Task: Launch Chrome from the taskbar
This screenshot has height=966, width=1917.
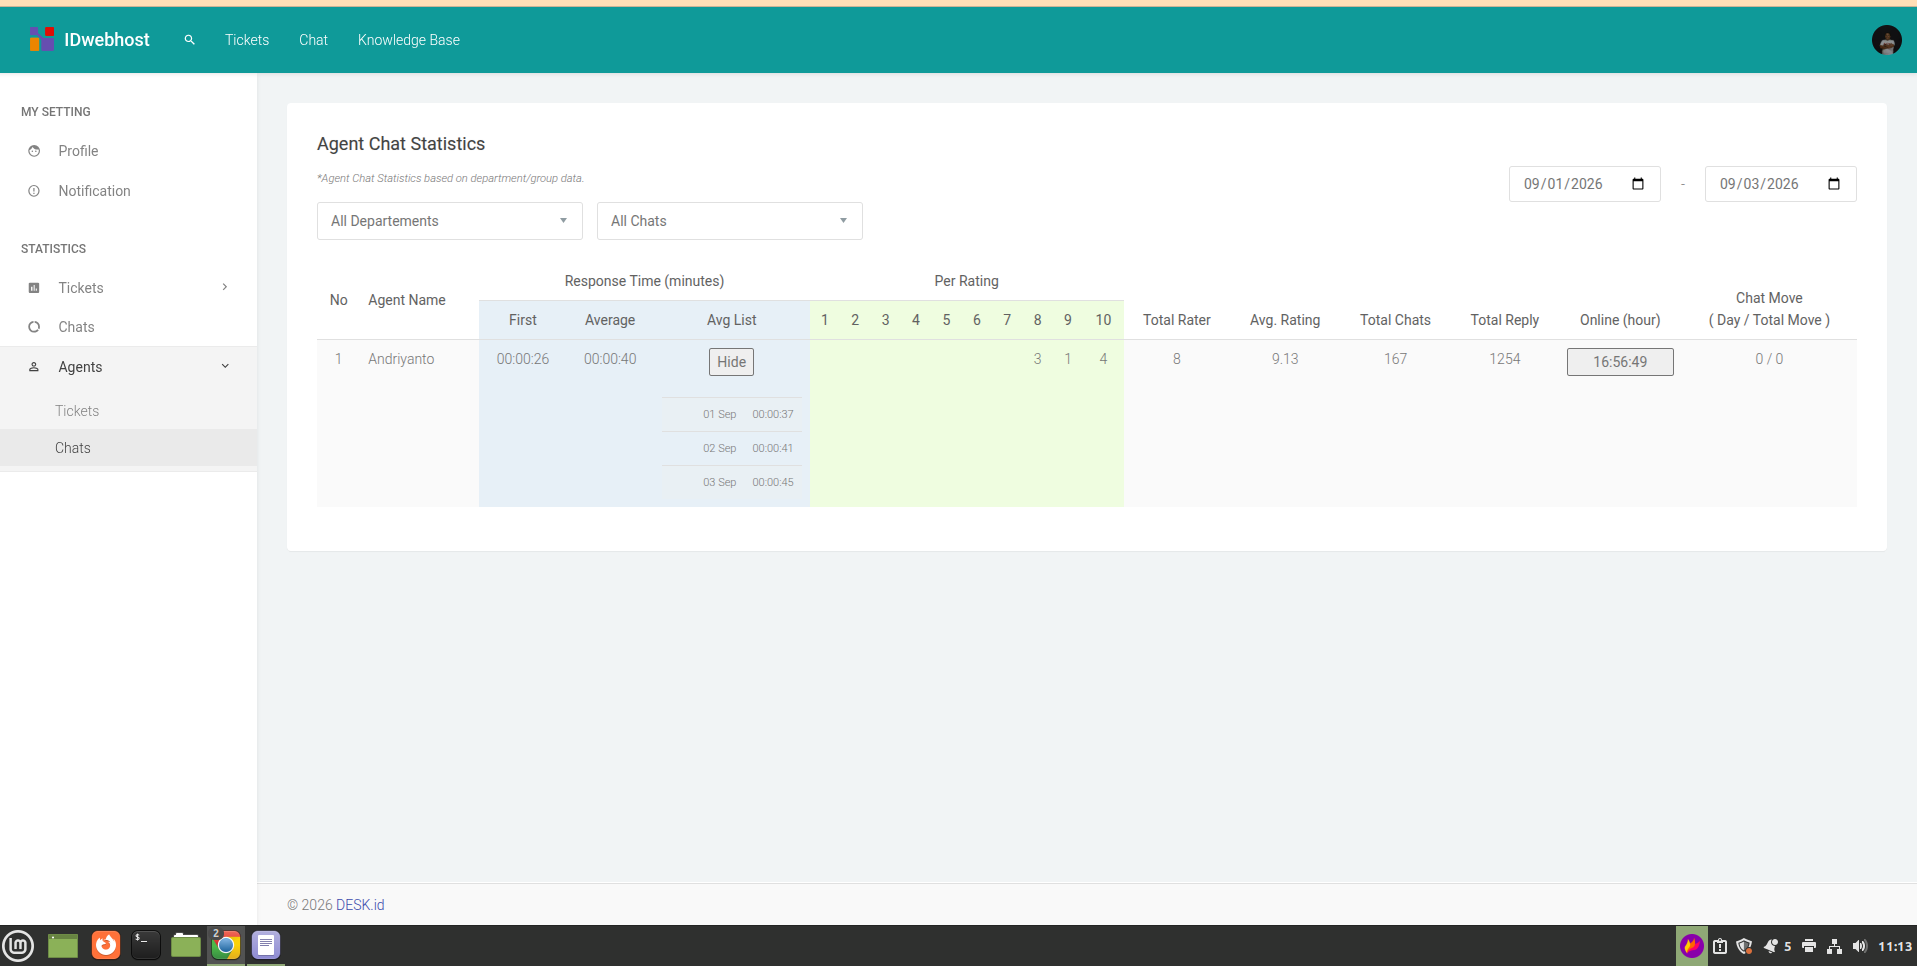Action: coord(226,945)
